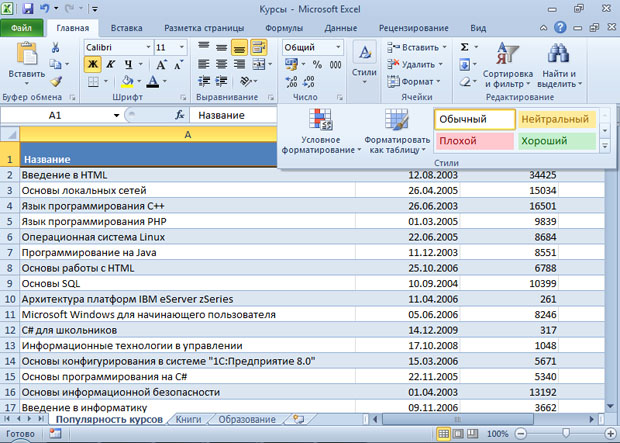Click the Paste (Вставить) clipboard icon
The width and height of the screenshot is (620, 443).
25,55
